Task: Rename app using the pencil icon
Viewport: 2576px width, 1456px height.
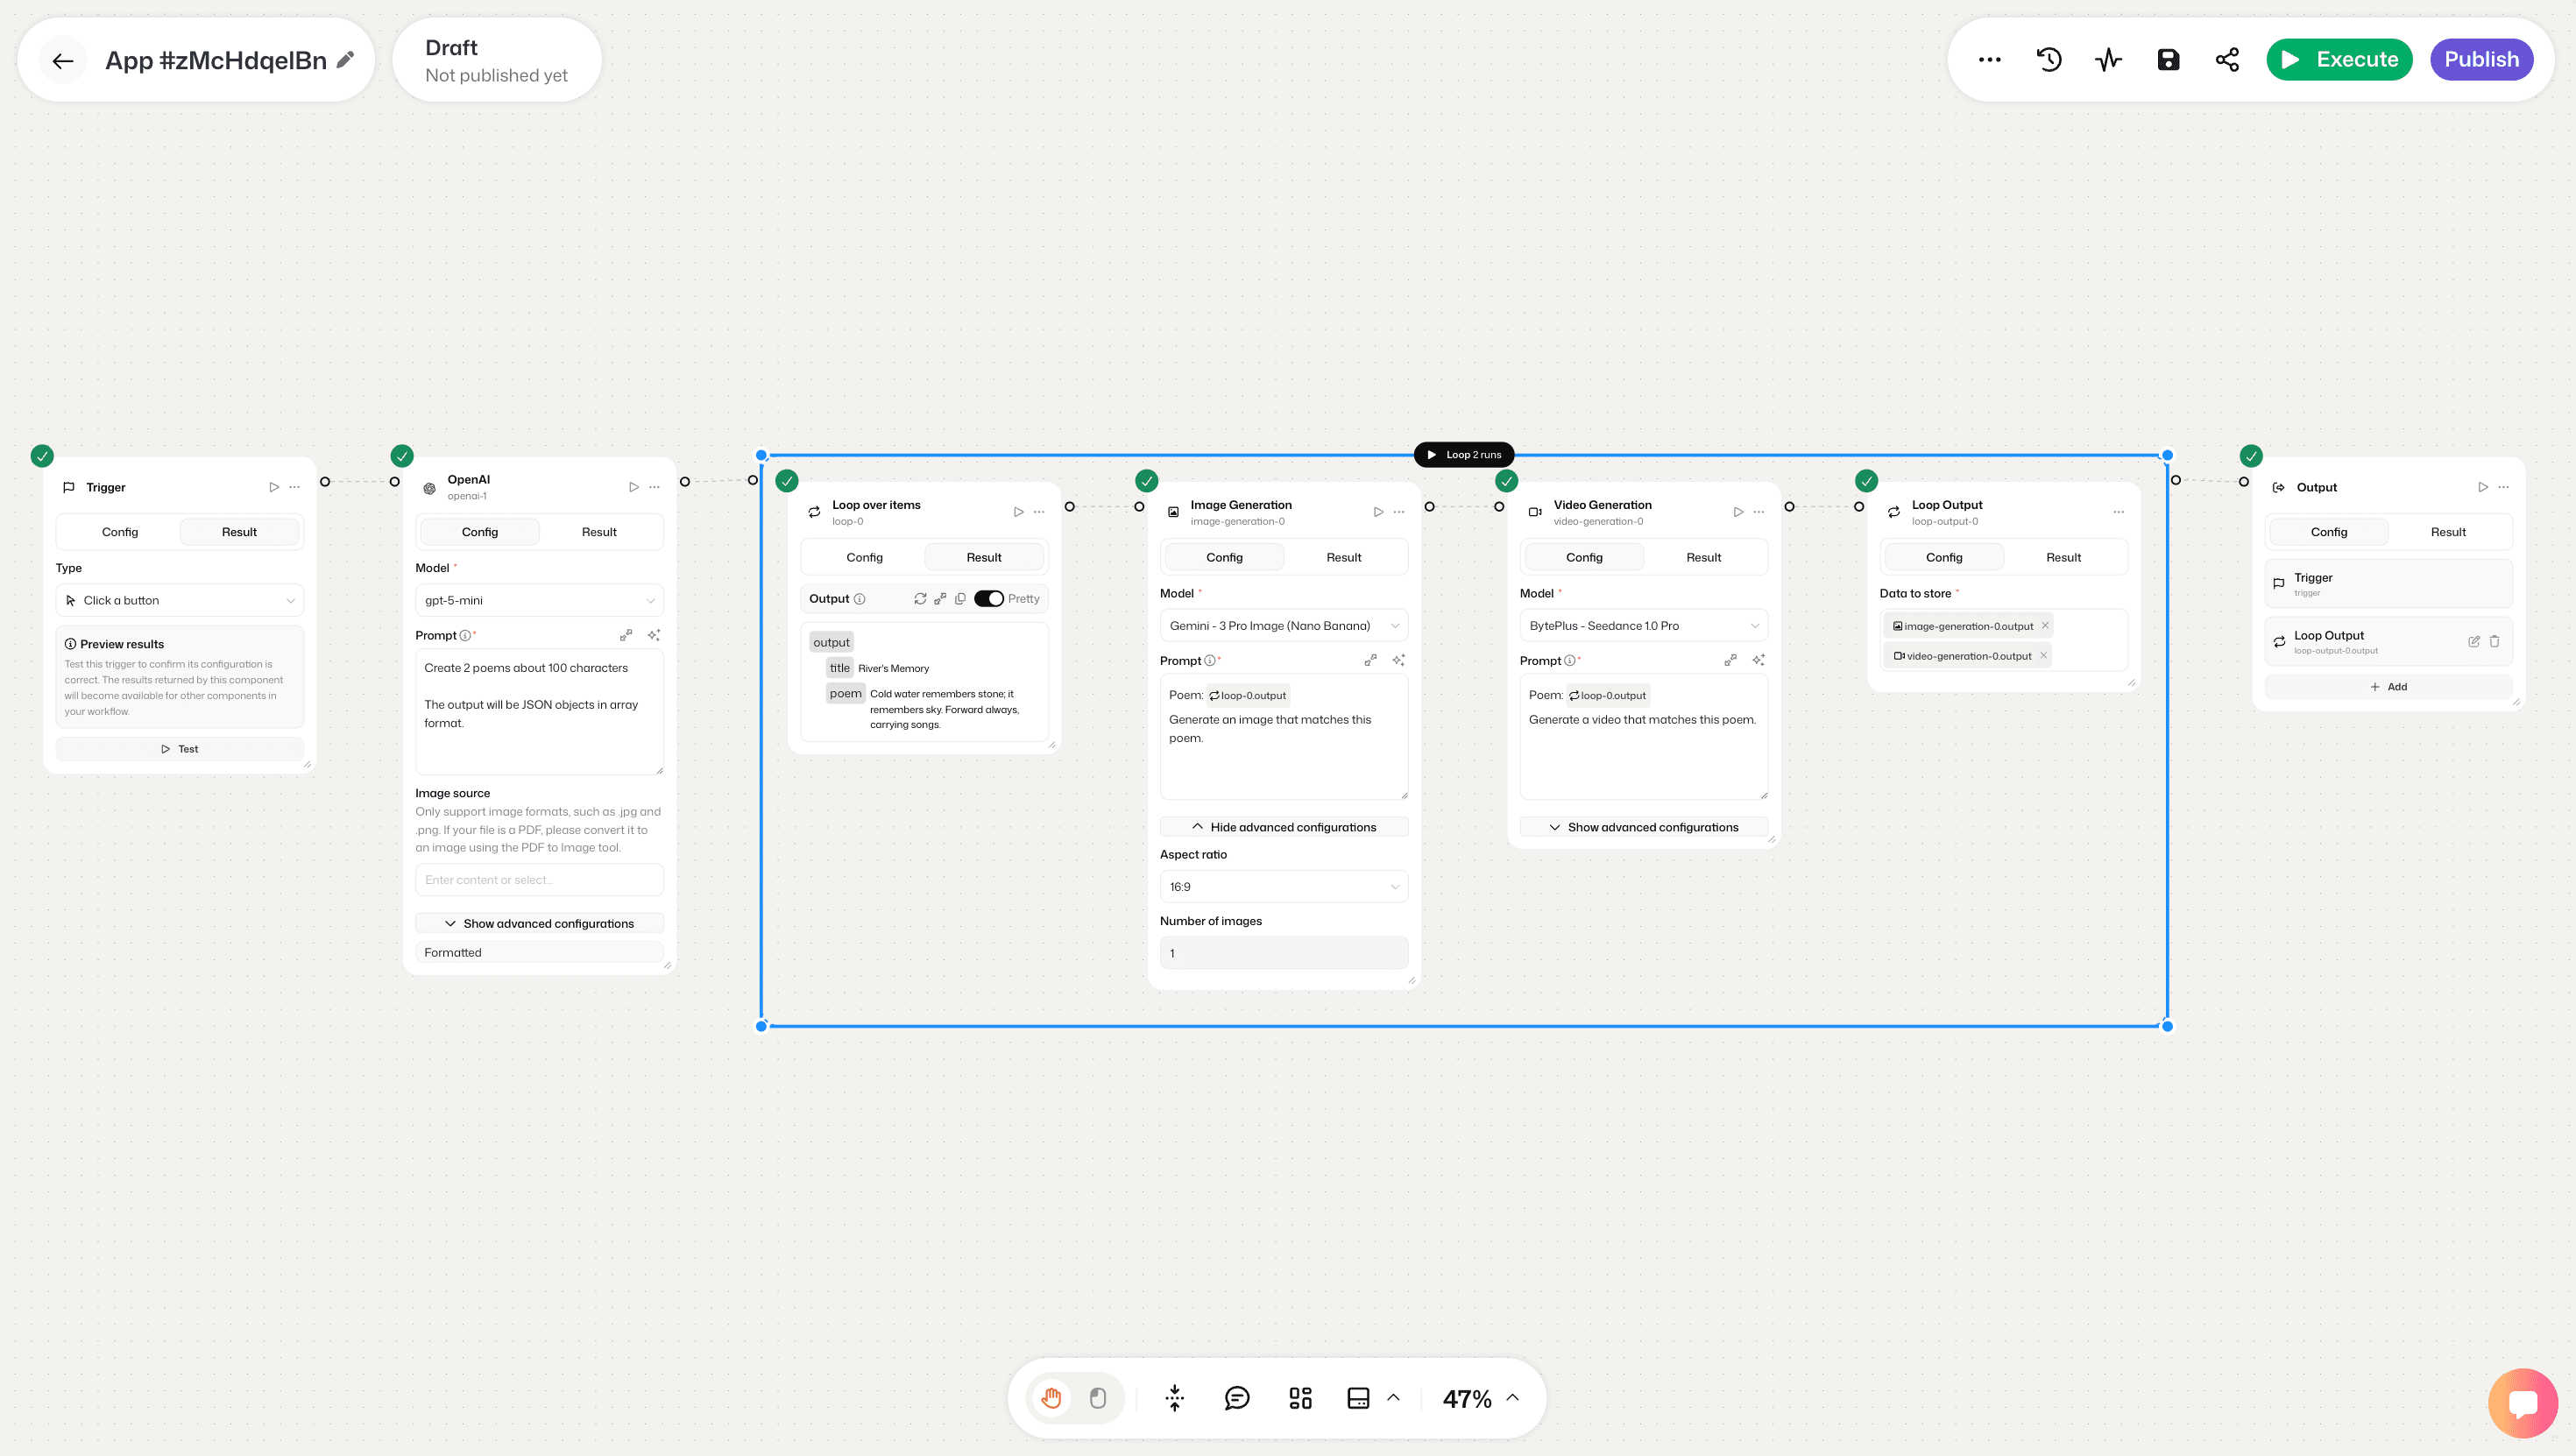Action: (x=345, y=60)
